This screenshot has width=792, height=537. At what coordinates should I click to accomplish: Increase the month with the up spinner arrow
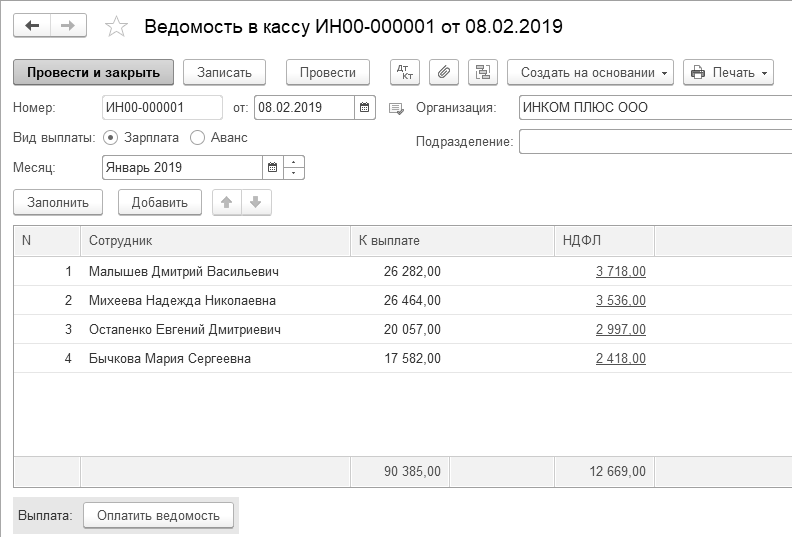294,162
